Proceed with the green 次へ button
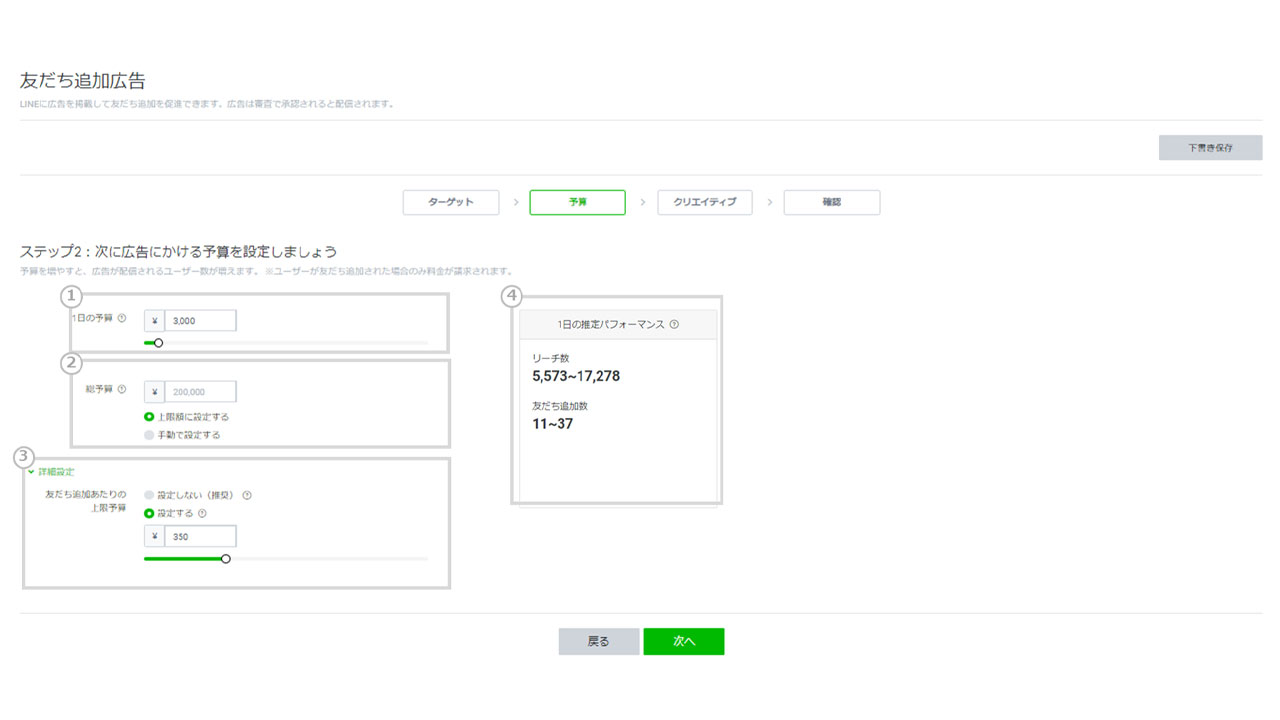 (683, 641)
